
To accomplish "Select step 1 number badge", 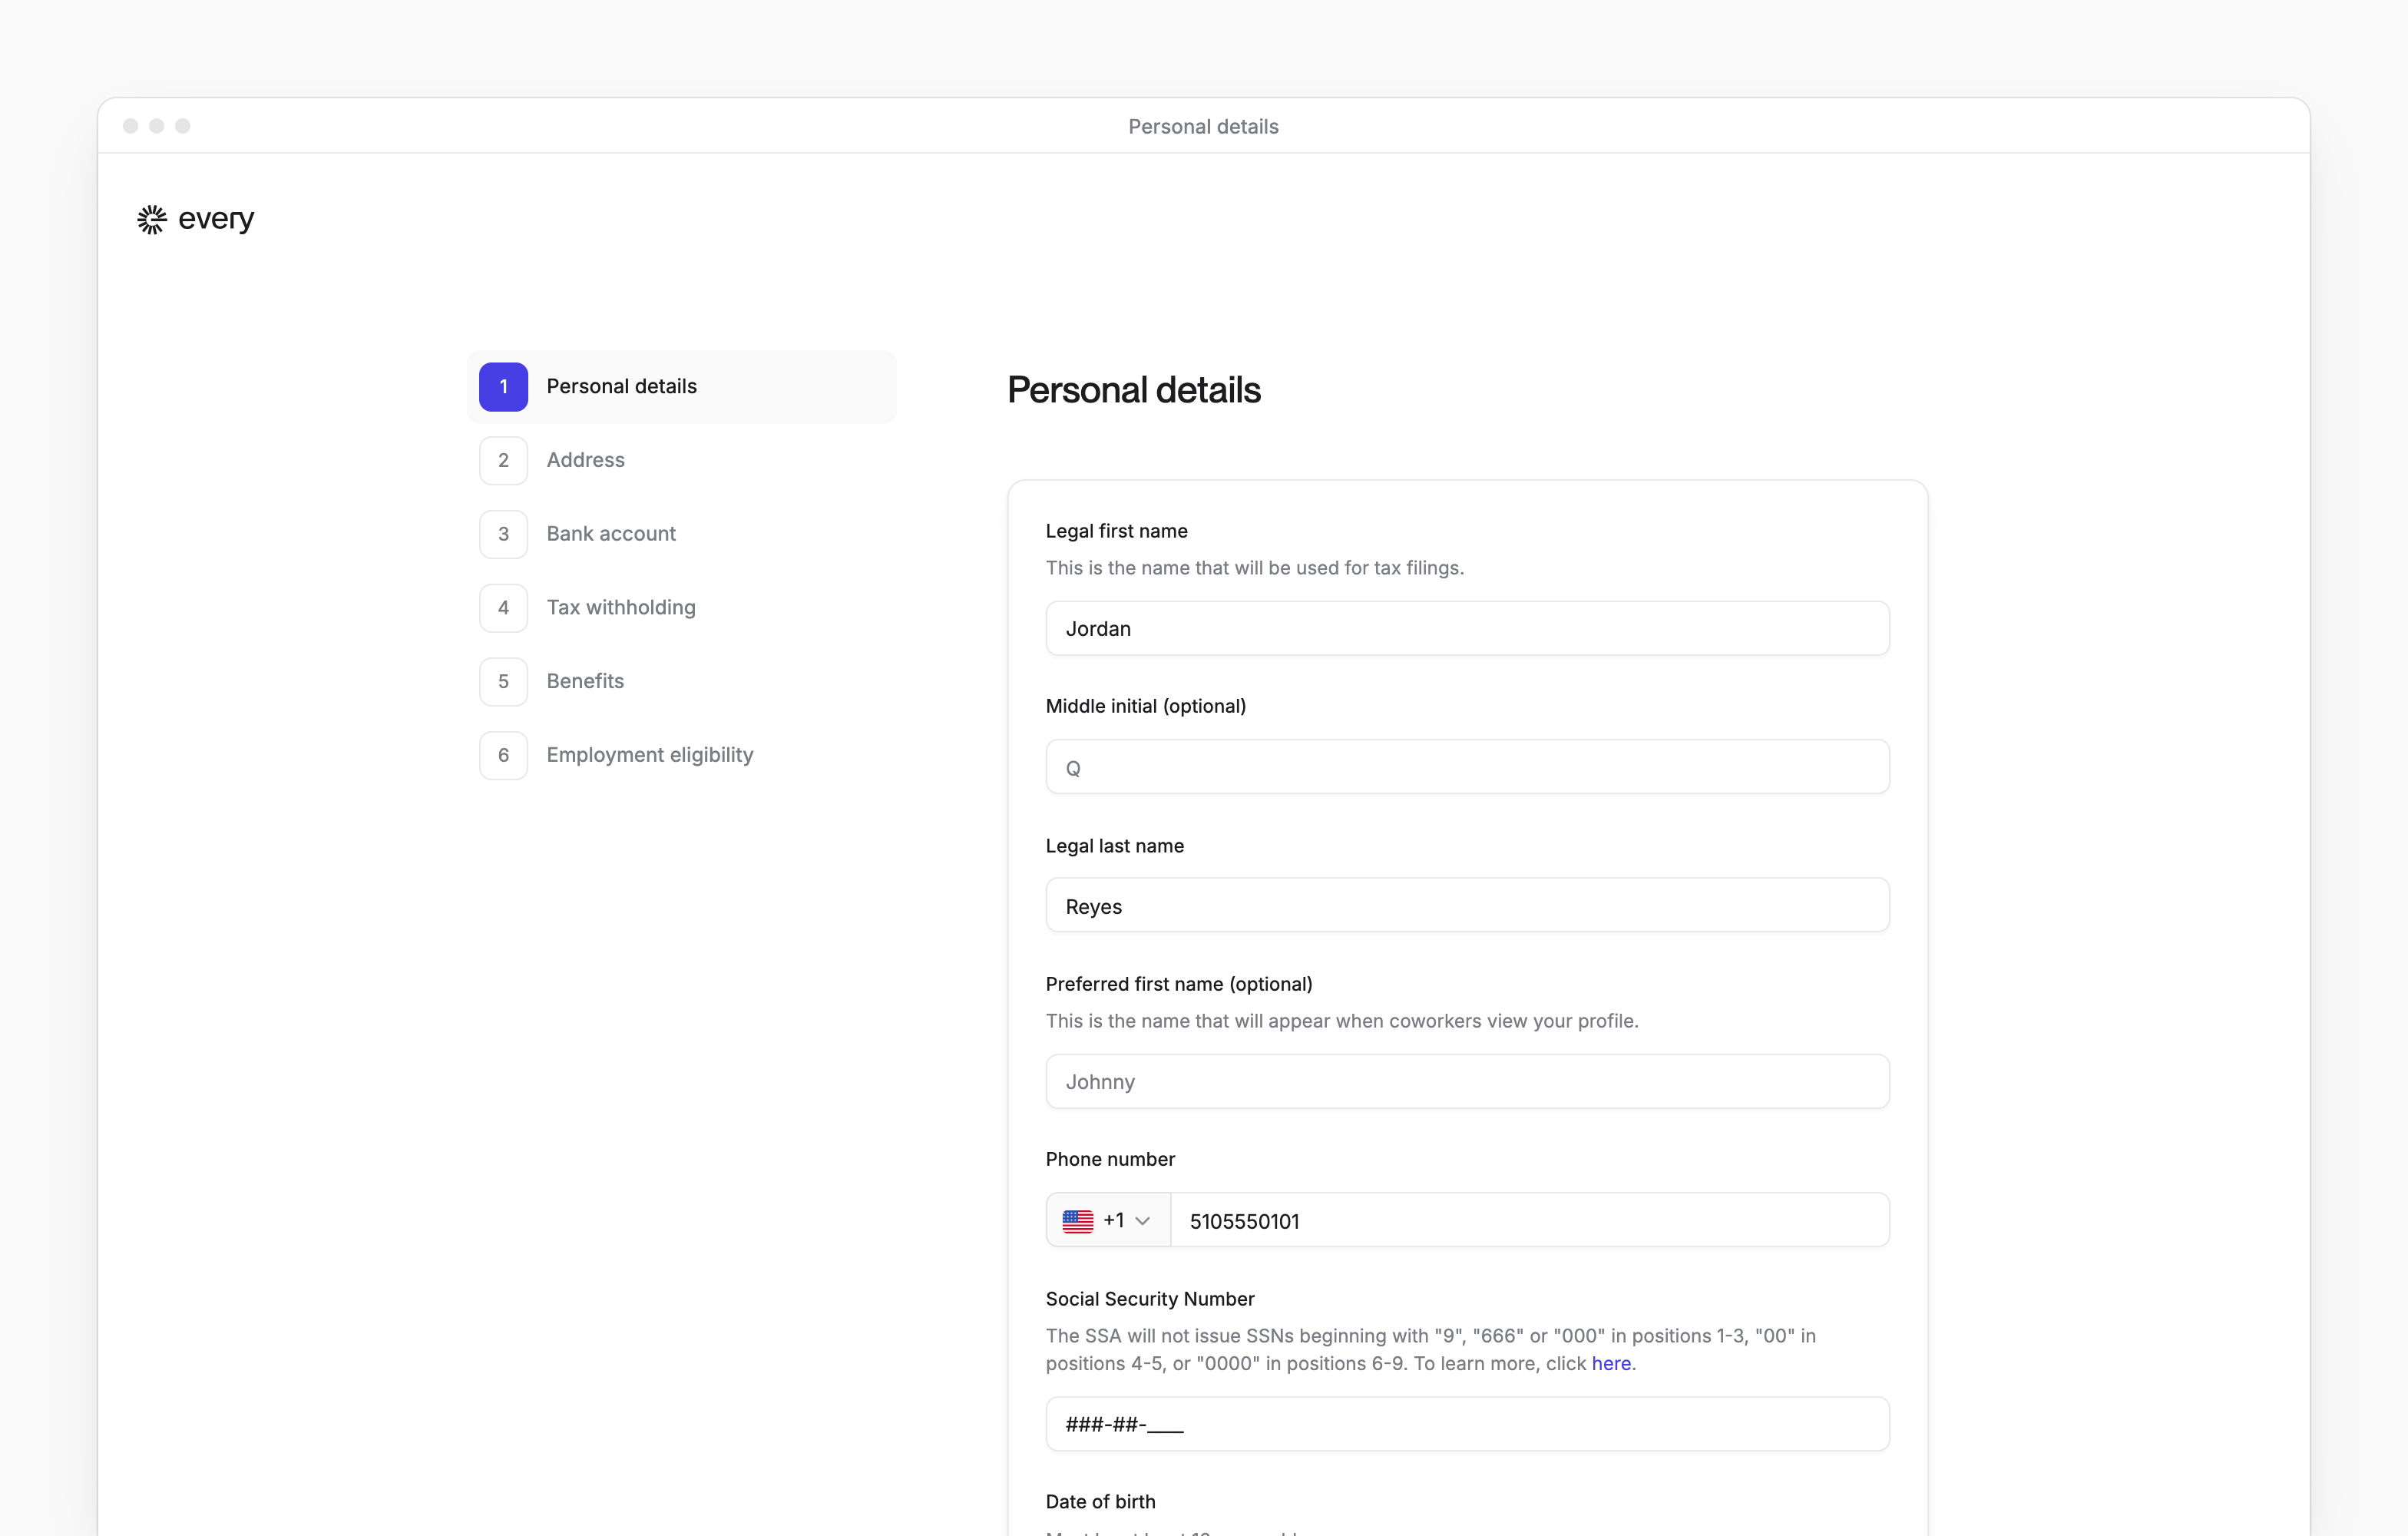I will (x=503, y=387).
